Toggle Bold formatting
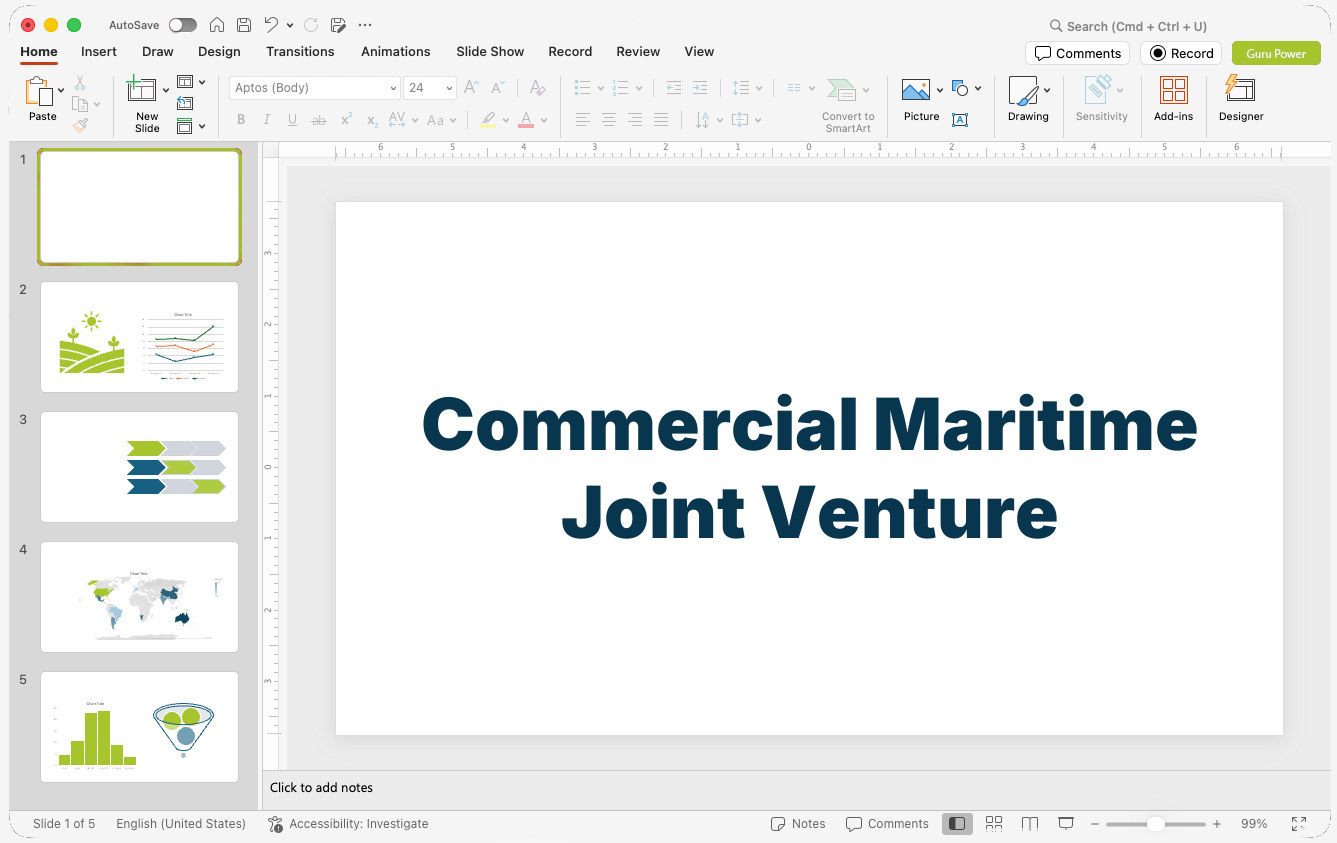 [241, 120]
